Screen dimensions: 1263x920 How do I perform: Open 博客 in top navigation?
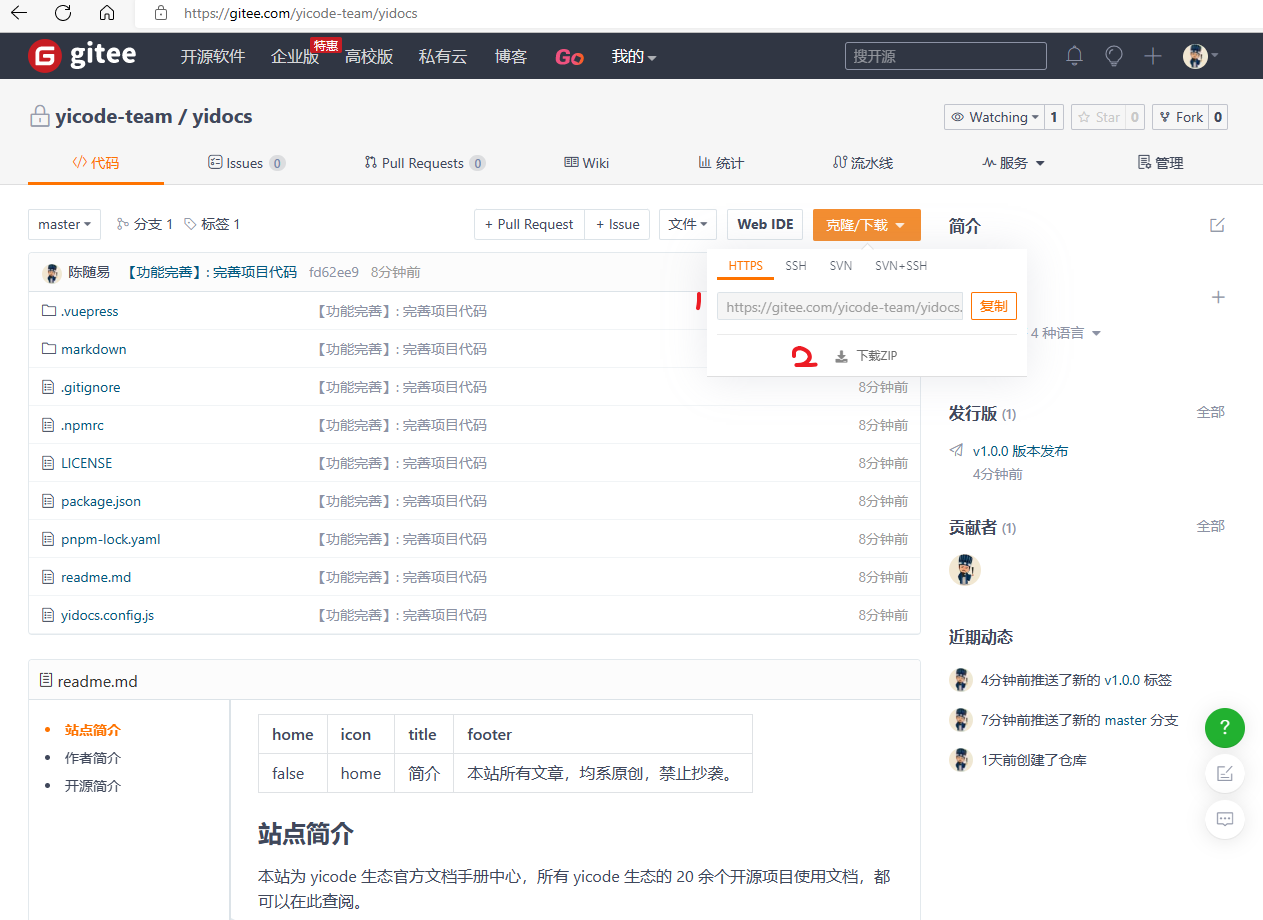(x=511, y=57)
